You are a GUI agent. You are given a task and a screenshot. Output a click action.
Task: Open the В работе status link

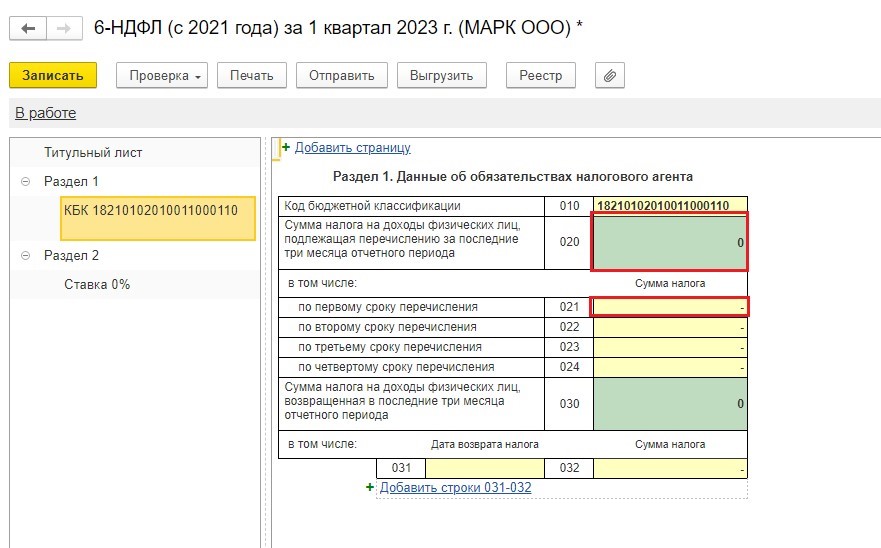tap(45, 113)
